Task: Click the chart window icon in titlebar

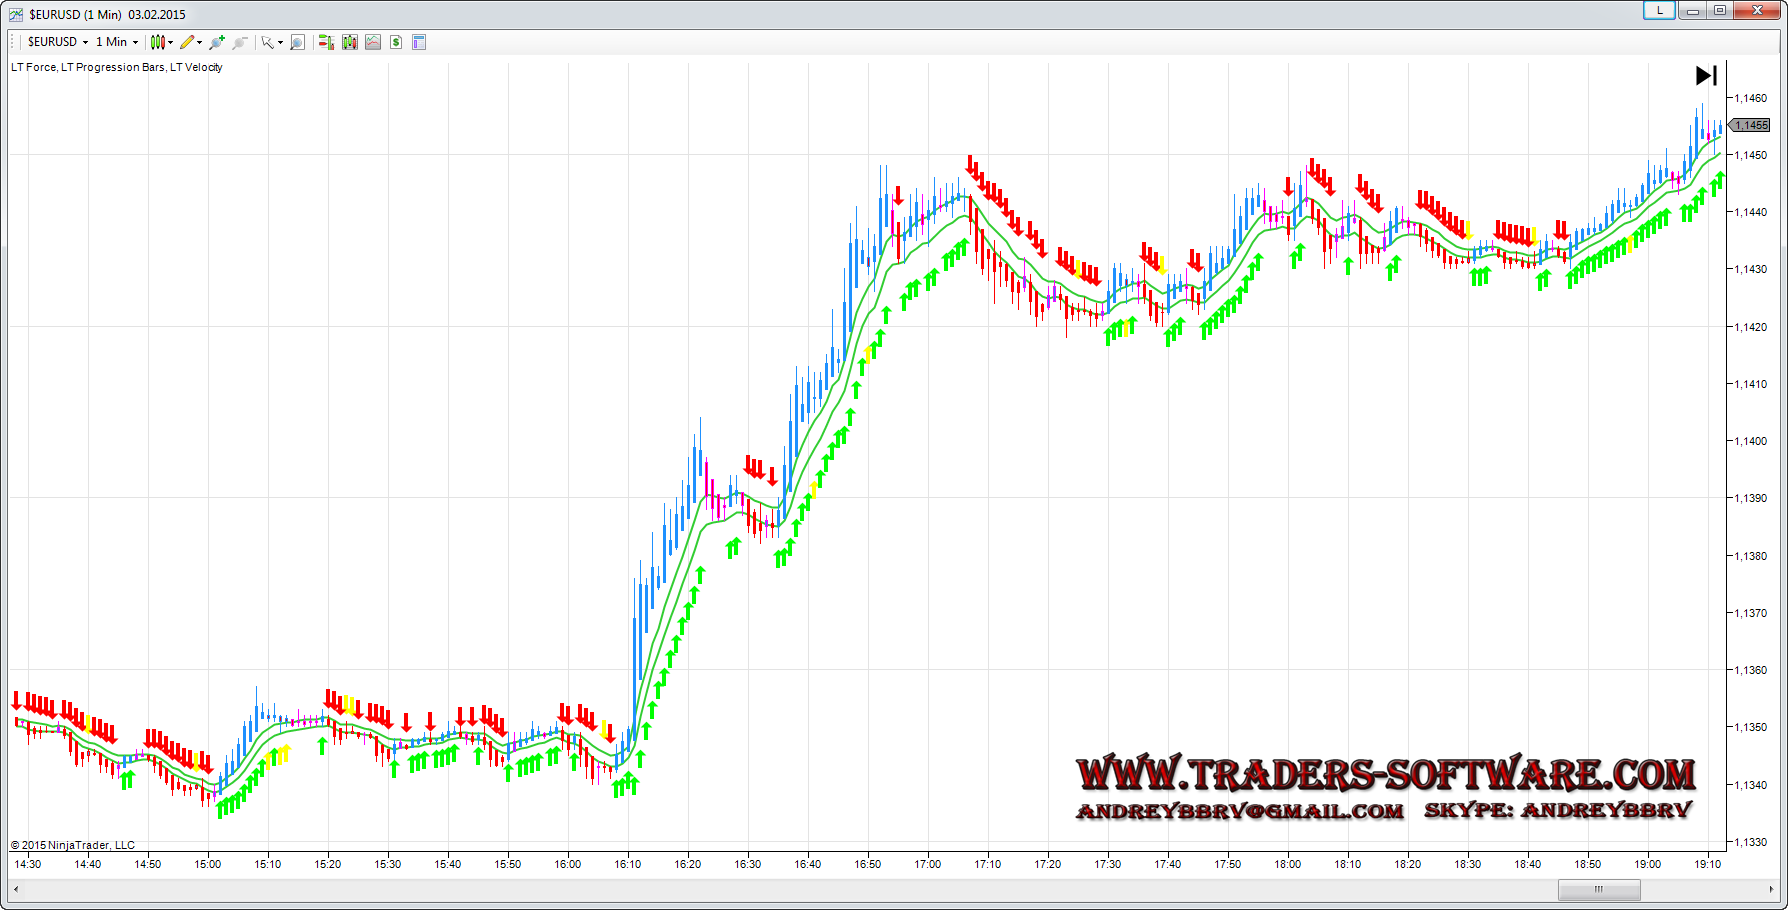Action: tap(16, 14)
